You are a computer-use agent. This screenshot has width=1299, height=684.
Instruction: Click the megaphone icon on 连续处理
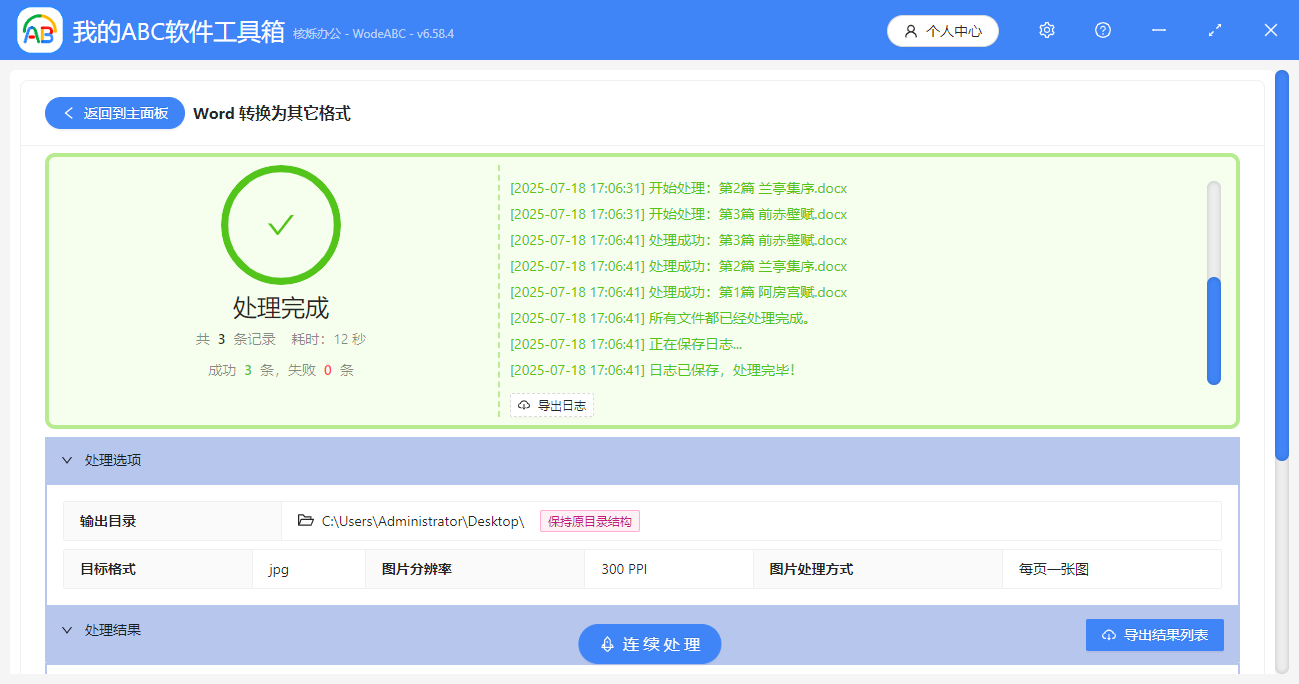coord(609,644)
